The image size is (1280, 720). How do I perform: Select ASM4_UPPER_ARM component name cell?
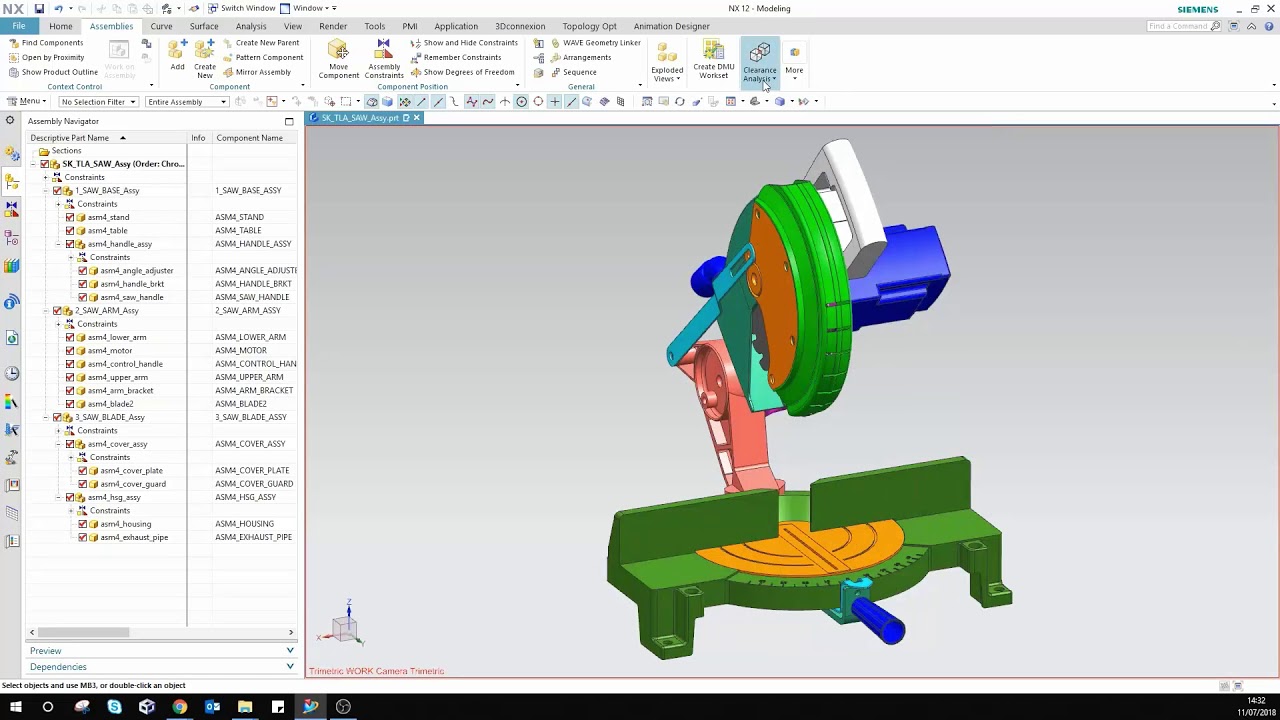(249, 377)
